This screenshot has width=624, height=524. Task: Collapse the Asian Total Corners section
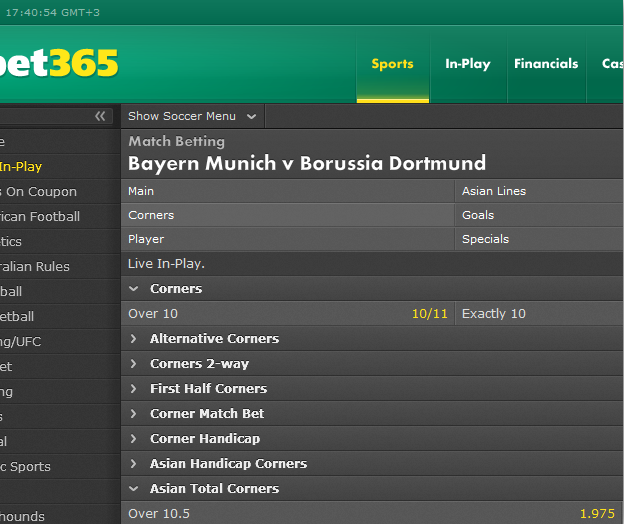[372, 489]
